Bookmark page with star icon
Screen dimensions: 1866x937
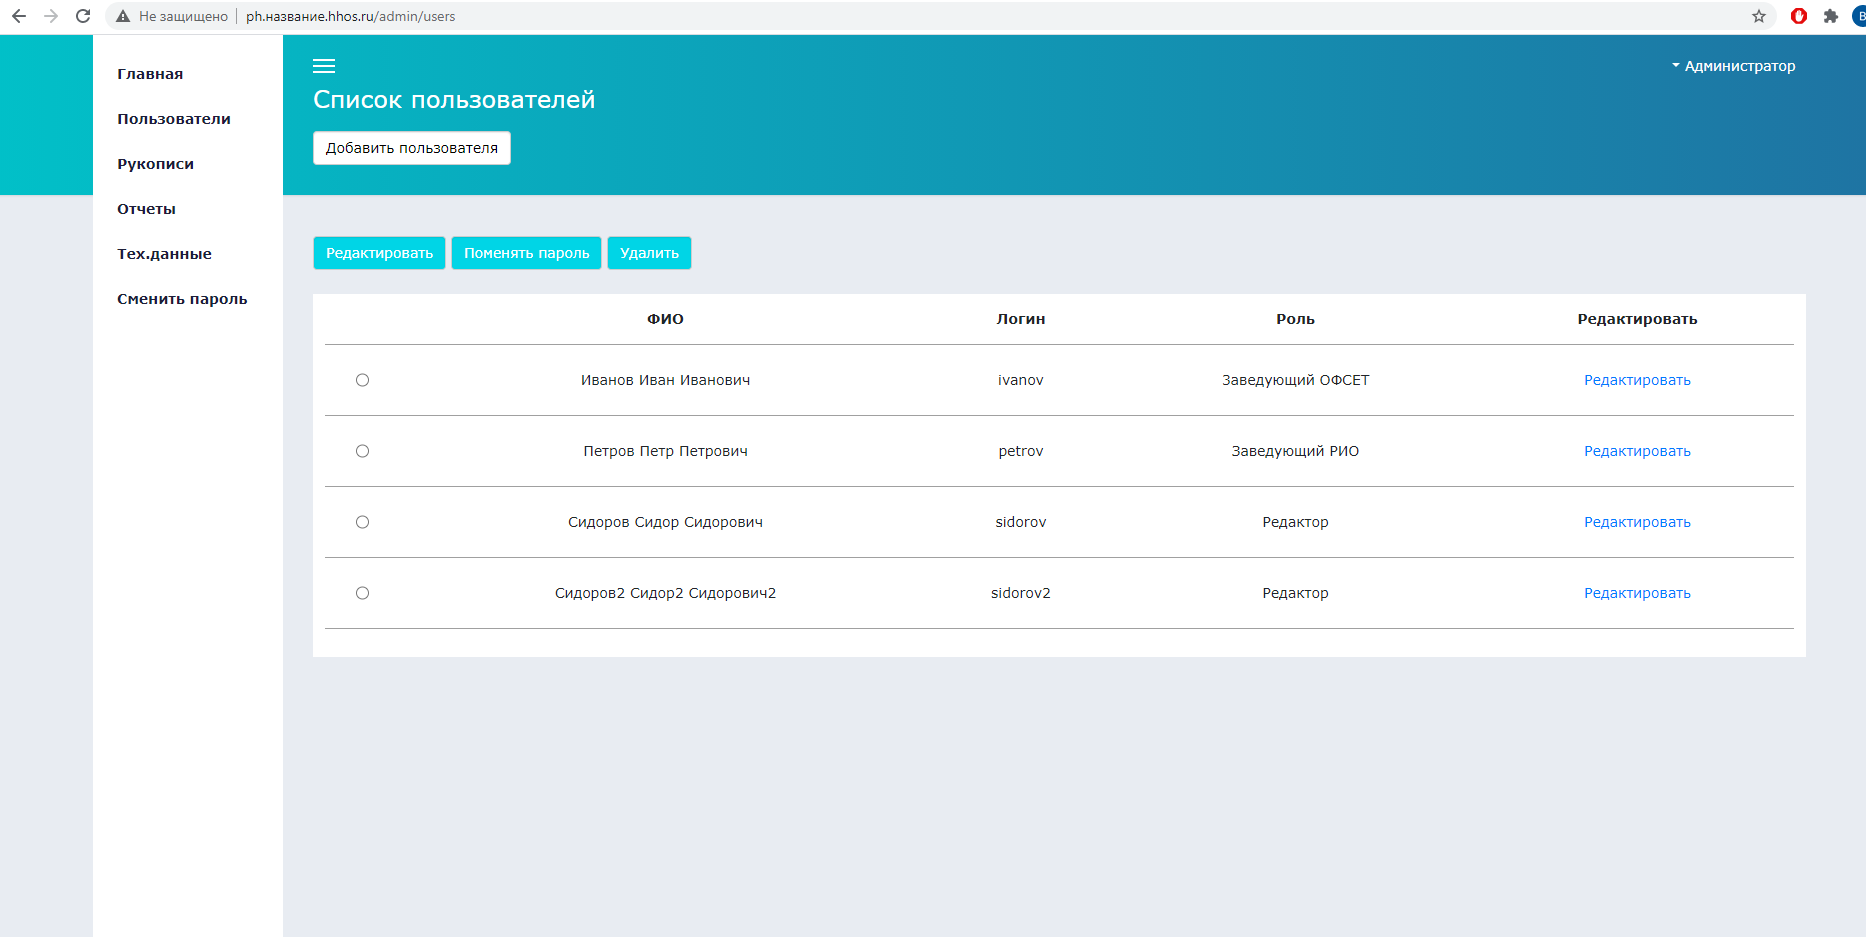pyautogui.click(x=1759, y=16)
